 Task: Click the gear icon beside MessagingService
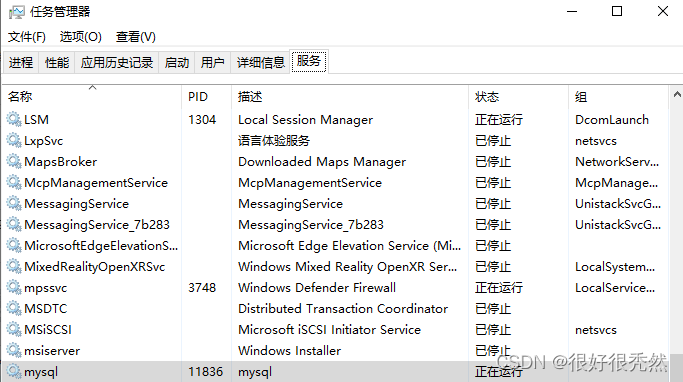tap(14, 203)
